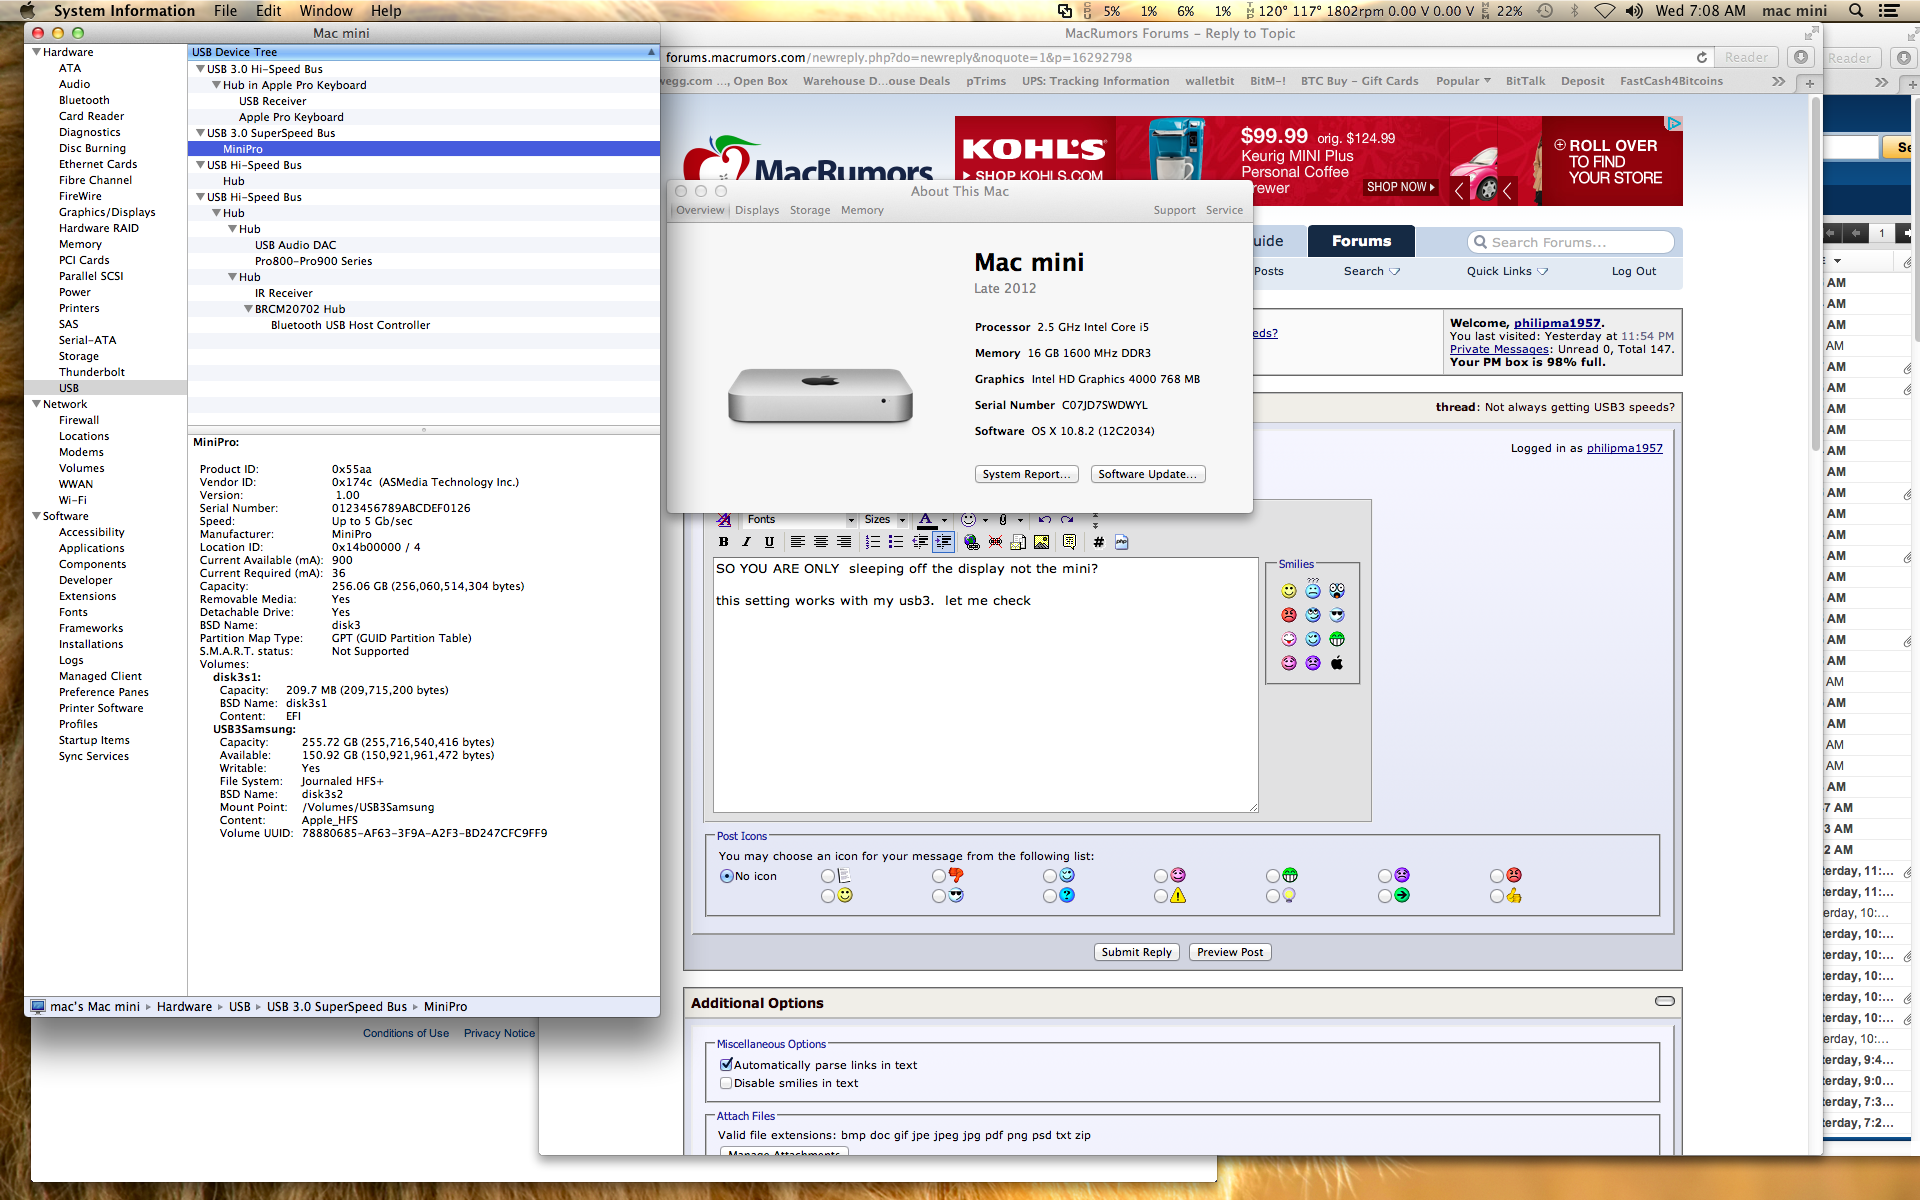Viewport: 1920px width, 1200px height.
Task: Align reply text right
Action: (x=844, y=542)
